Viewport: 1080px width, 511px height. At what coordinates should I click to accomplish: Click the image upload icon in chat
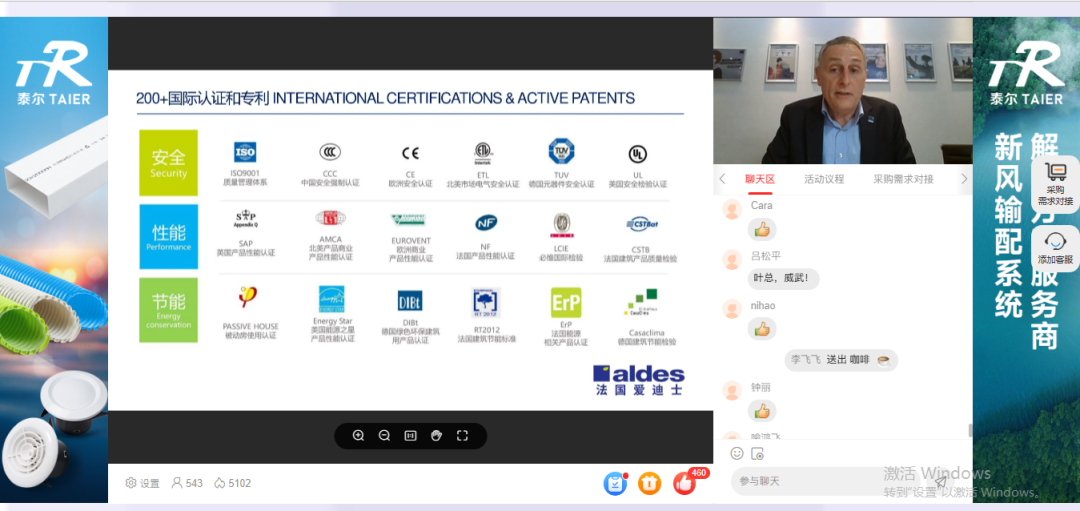757,453
